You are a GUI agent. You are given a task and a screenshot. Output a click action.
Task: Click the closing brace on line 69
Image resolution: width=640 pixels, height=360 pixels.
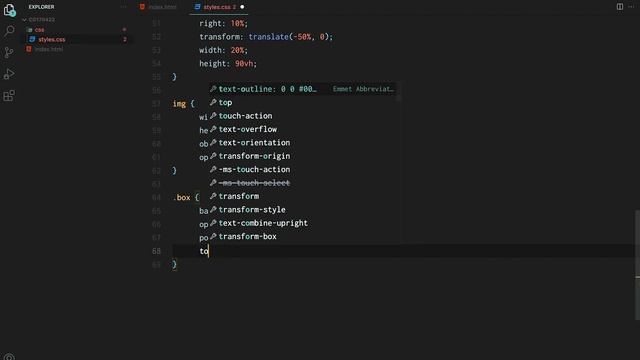point(175,264)
